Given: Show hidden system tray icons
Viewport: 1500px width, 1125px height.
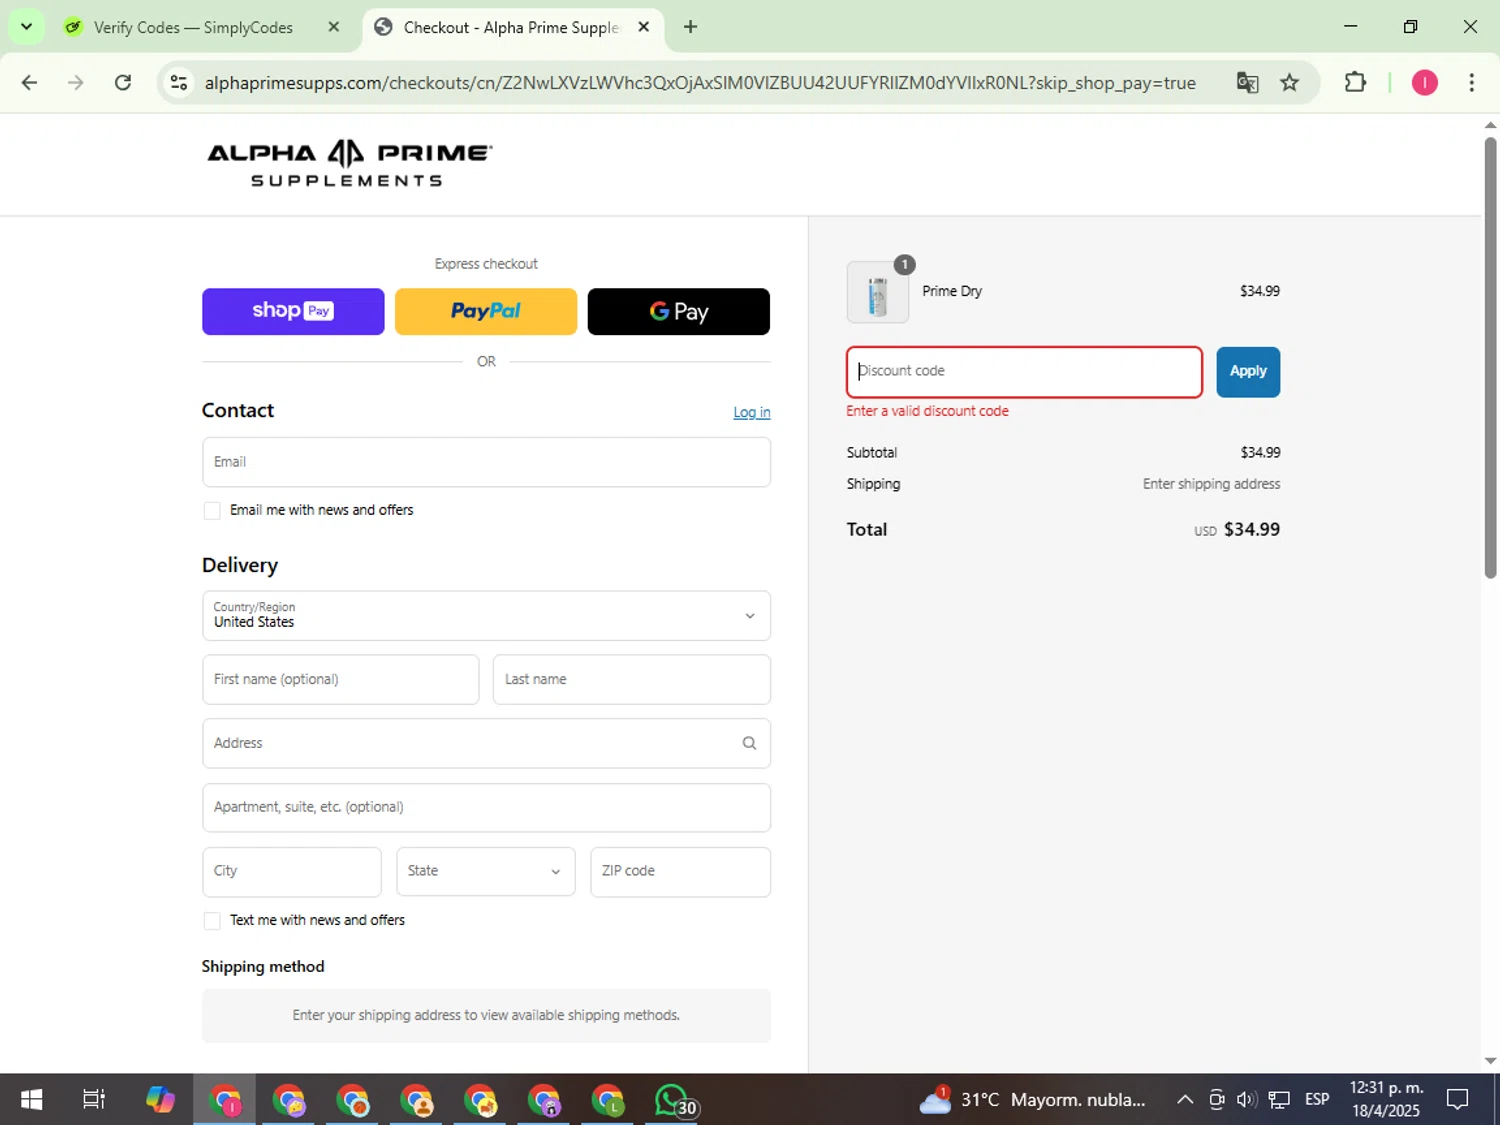Looking at the screenshot, I should point(1185,1100).
